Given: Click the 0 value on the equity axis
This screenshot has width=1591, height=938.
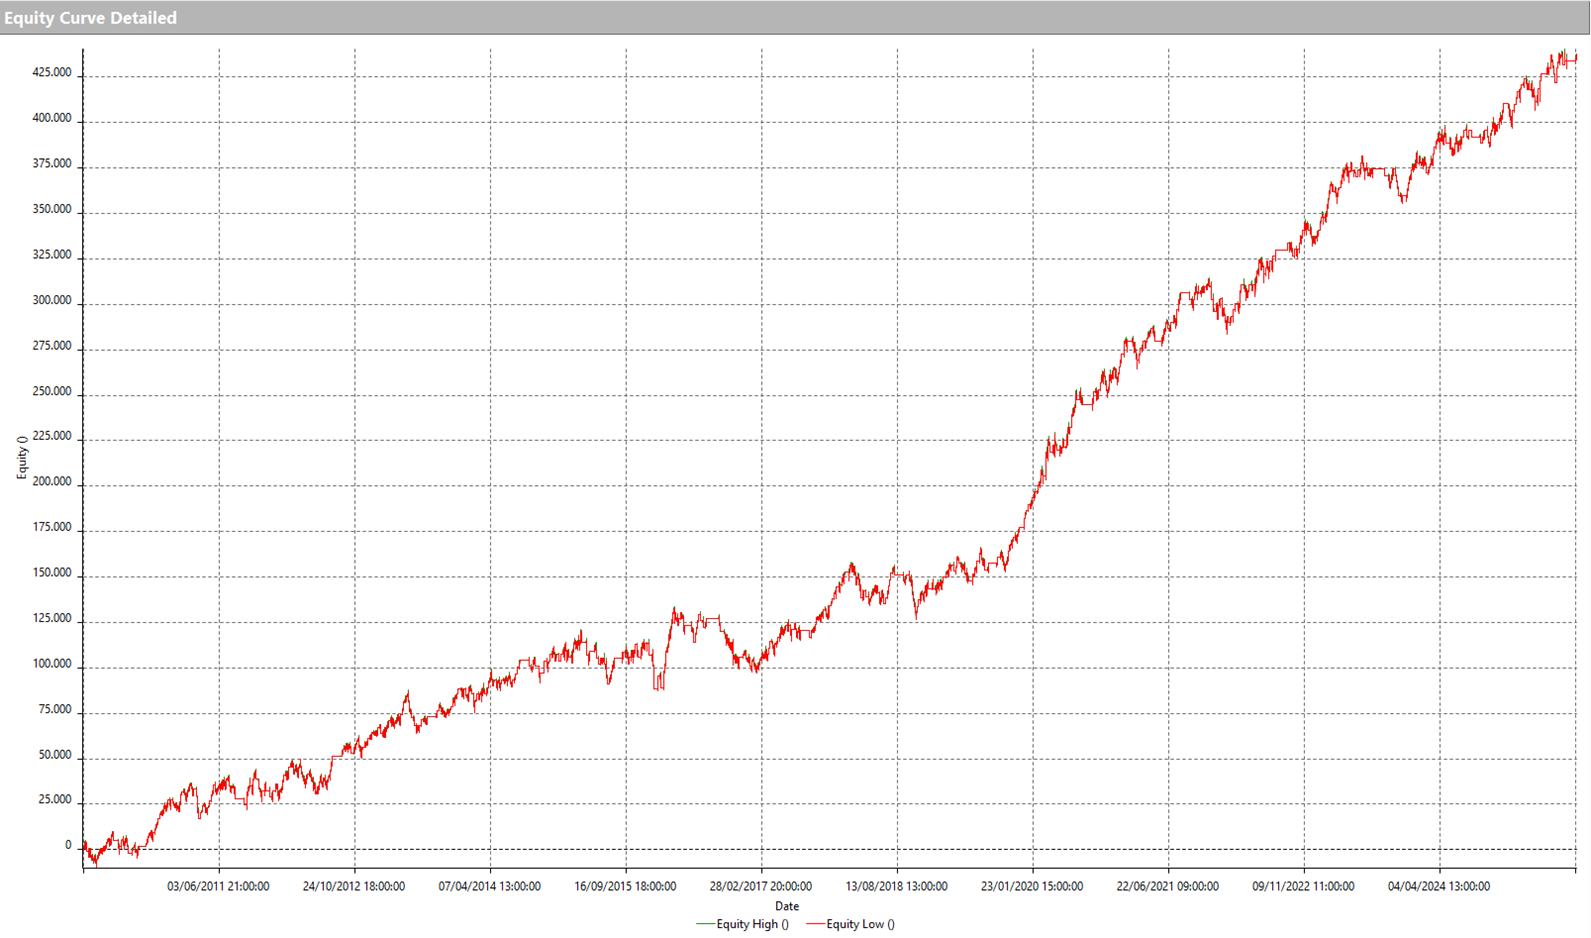Looking at the screenshot, I should point(68,846).
